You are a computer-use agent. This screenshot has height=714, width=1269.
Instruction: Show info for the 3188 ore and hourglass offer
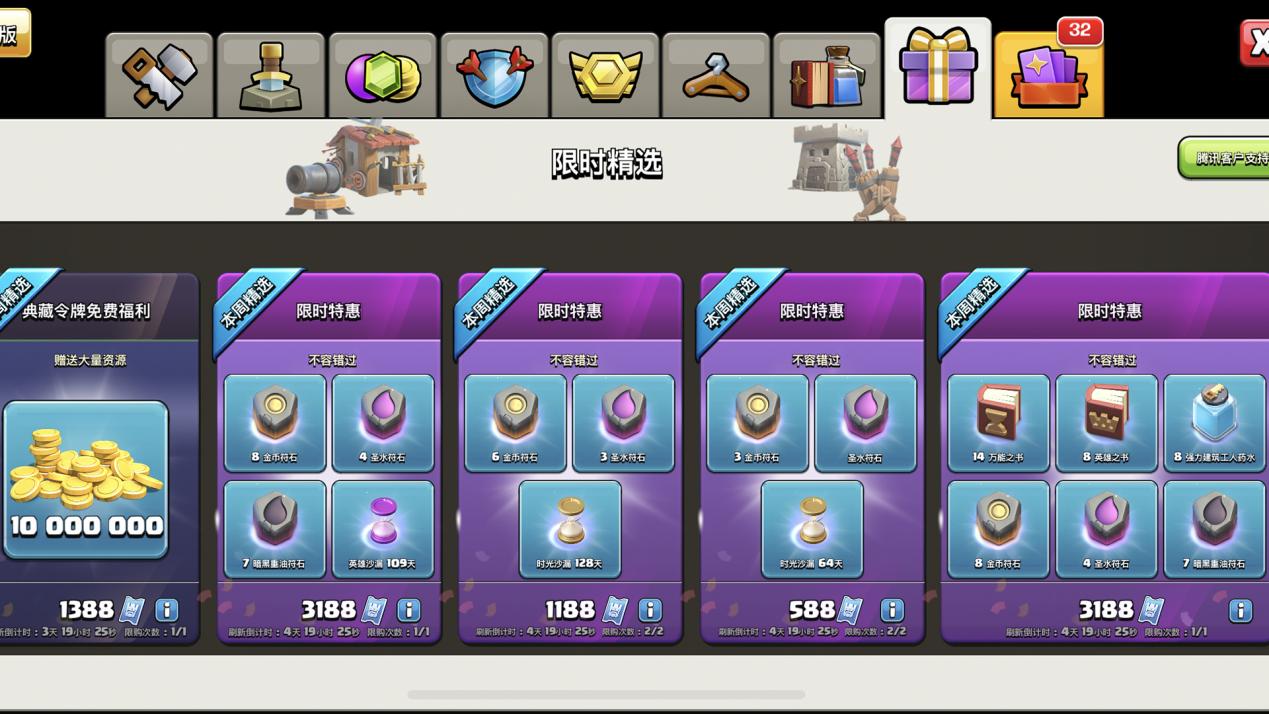[409, 609]
